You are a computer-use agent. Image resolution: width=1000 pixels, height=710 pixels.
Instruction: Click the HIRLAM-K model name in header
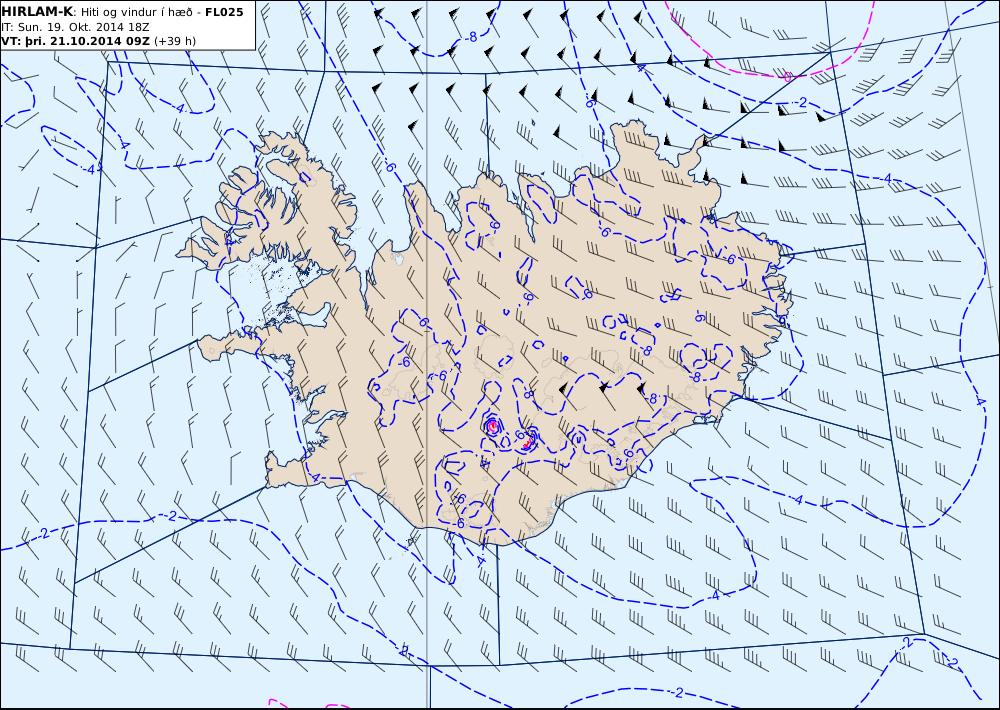[37, 11]
